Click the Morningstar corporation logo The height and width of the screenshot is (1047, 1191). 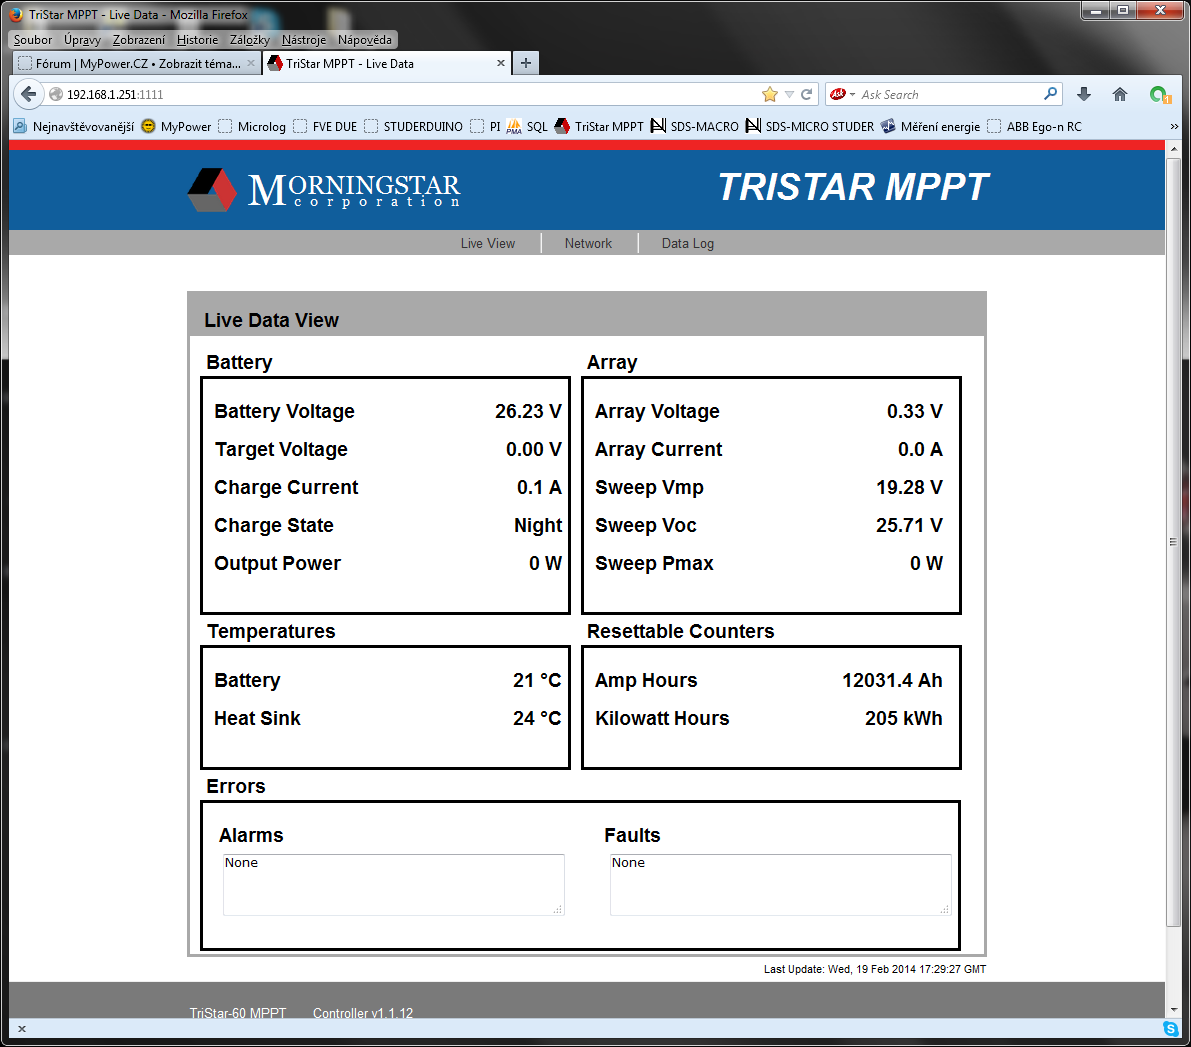tap(324, 189)
